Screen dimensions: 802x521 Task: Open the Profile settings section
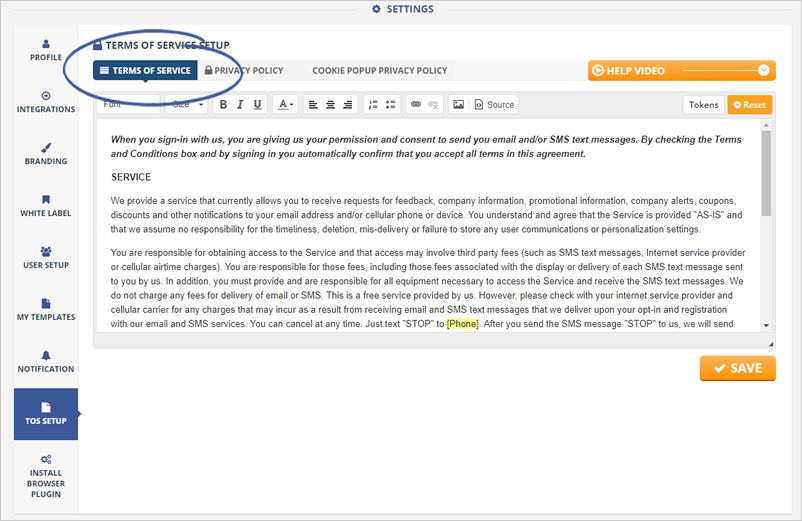pos(46,50)
